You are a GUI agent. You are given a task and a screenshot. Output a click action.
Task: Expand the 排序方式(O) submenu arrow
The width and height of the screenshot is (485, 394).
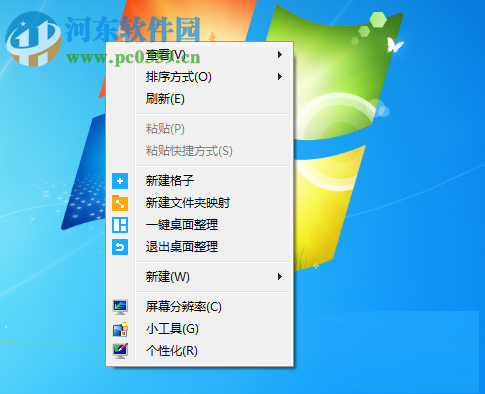coord(280,77)
